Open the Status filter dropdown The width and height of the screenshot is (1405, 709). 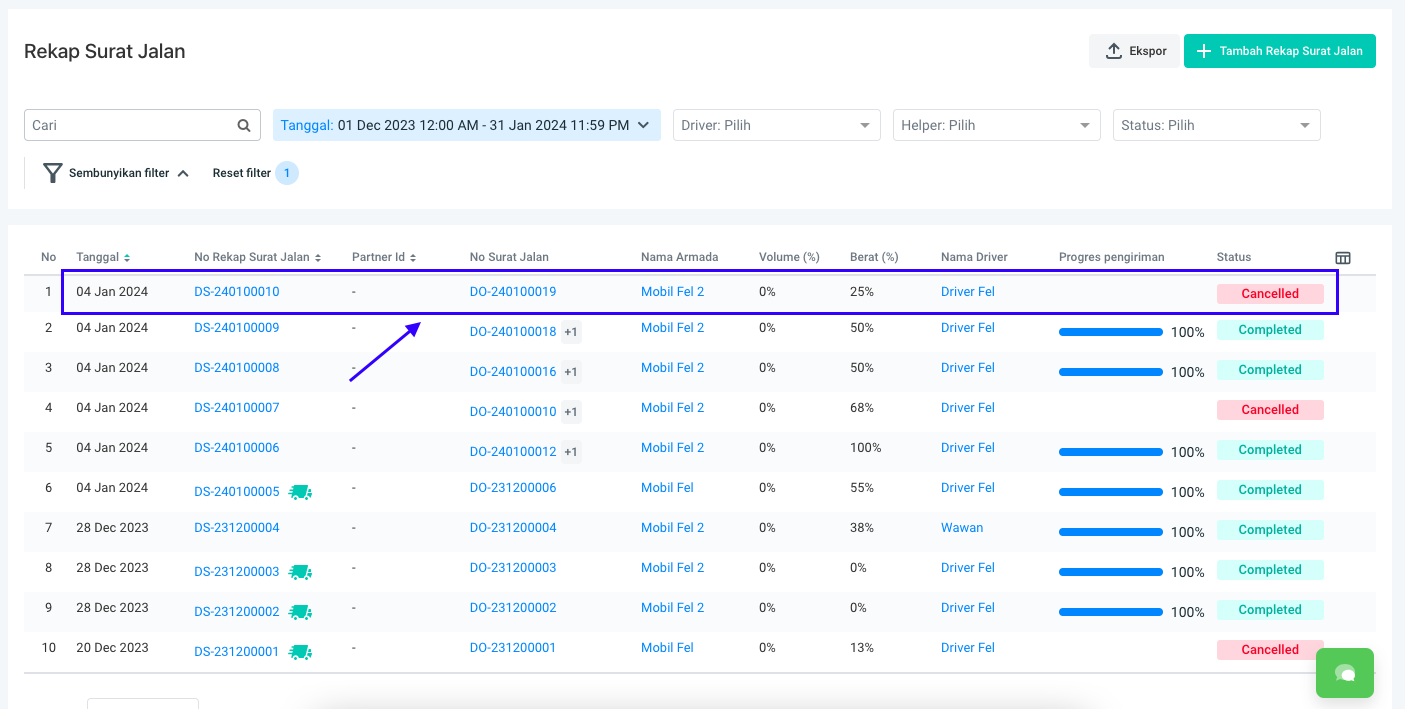[1216, 125]
